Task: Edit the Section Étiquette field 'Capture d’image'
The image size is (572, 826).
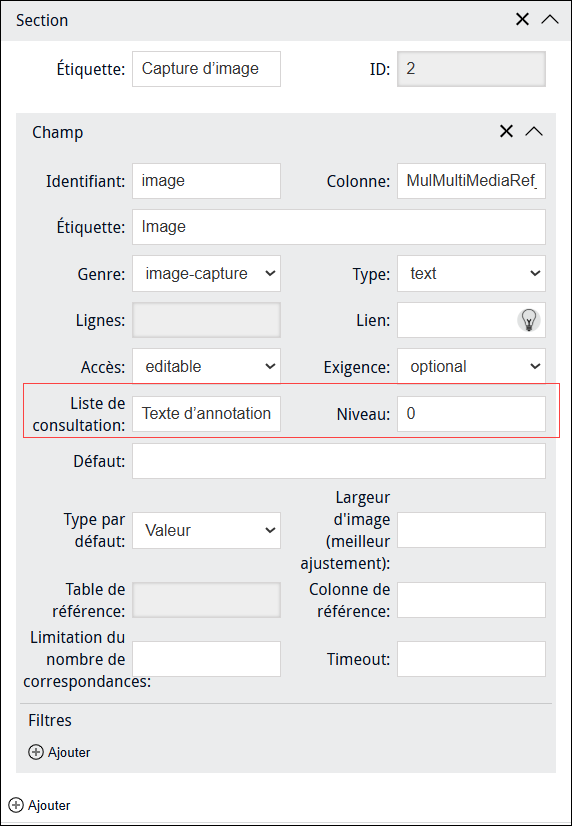Action: tap(206, 68)
